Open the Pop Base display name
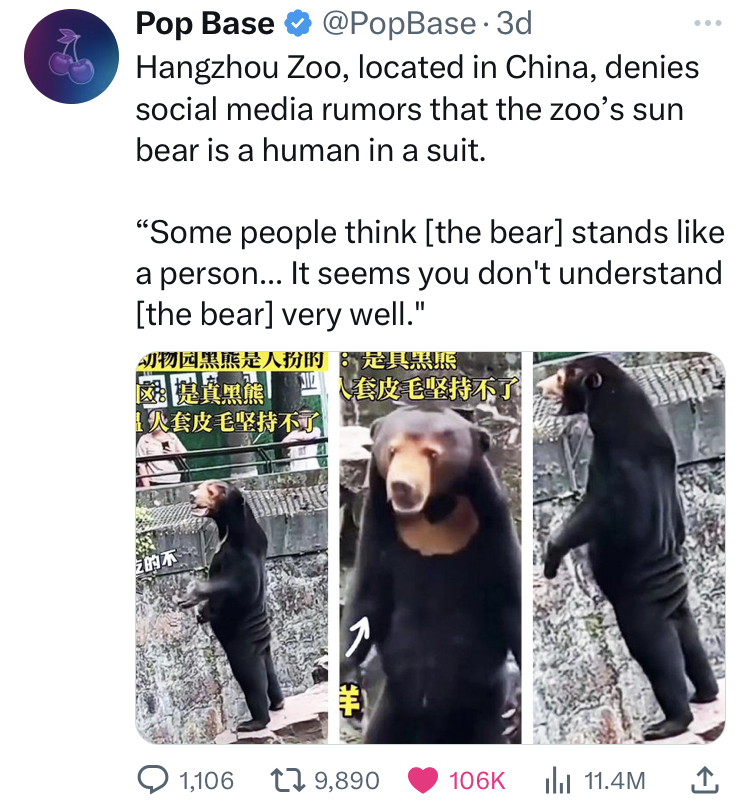750x801 pixels. point(205,23)
